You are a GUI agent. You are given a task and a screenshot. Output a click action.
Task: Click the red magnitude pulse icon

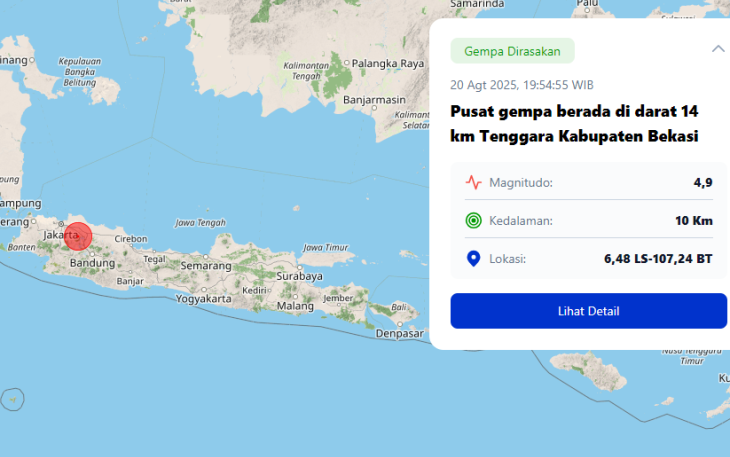tap(473, 182)
